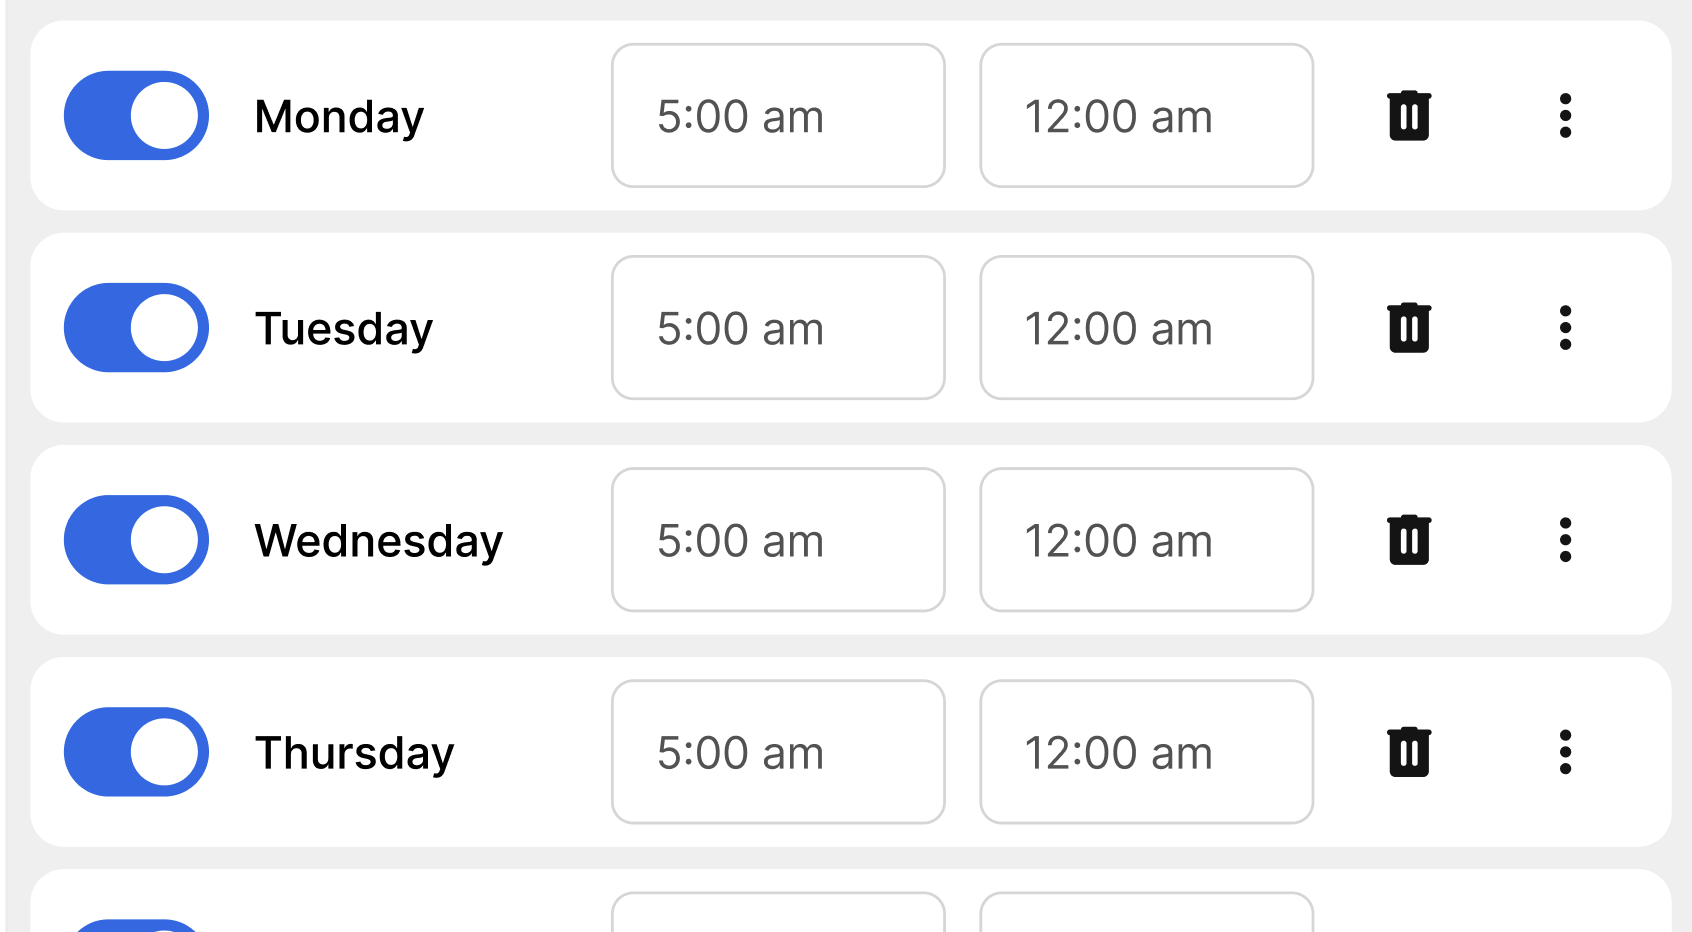1692x932 pixels.
Task: Open more options for Monday
Action: pyautogui.click(x=1565, y=116)
